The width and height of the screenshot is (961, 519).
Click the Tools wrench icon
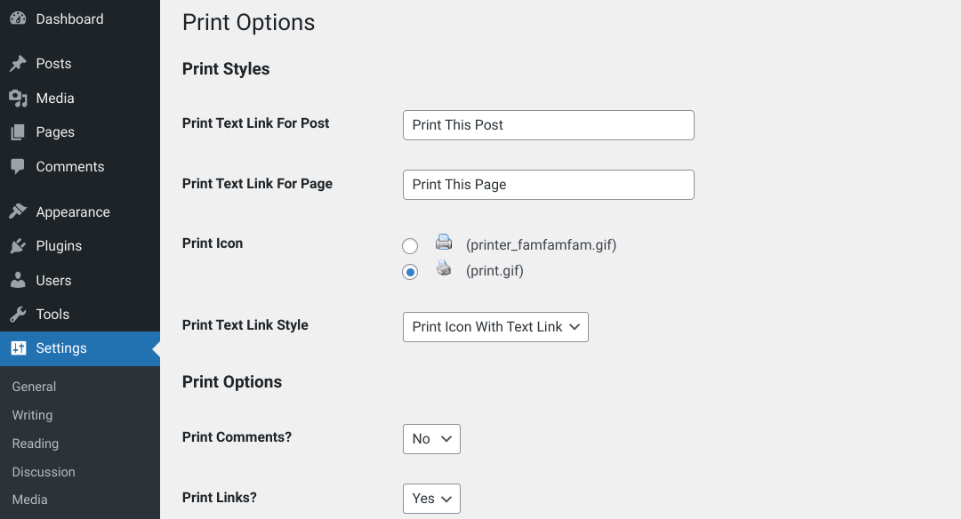pyautogui.click(x=18, y=314)
